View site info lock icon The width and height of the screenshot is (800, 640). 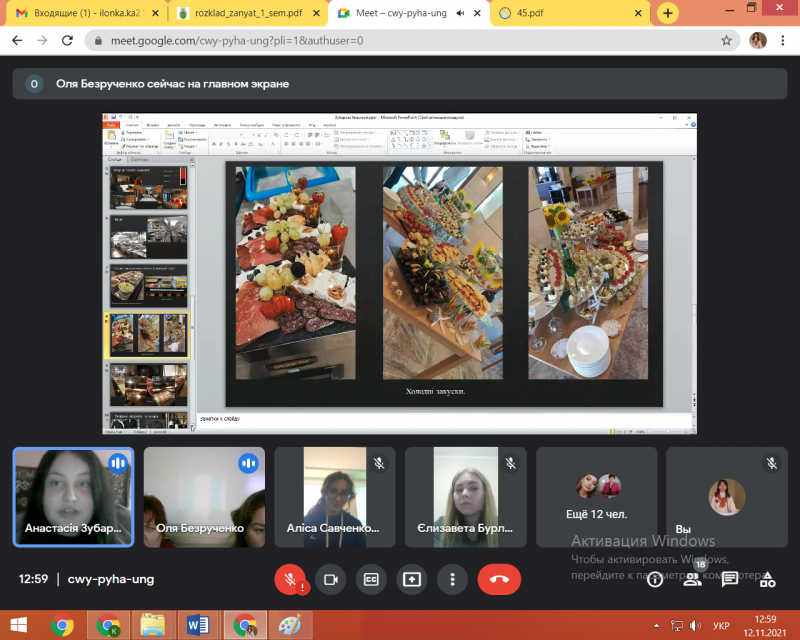tap(98, 40)
